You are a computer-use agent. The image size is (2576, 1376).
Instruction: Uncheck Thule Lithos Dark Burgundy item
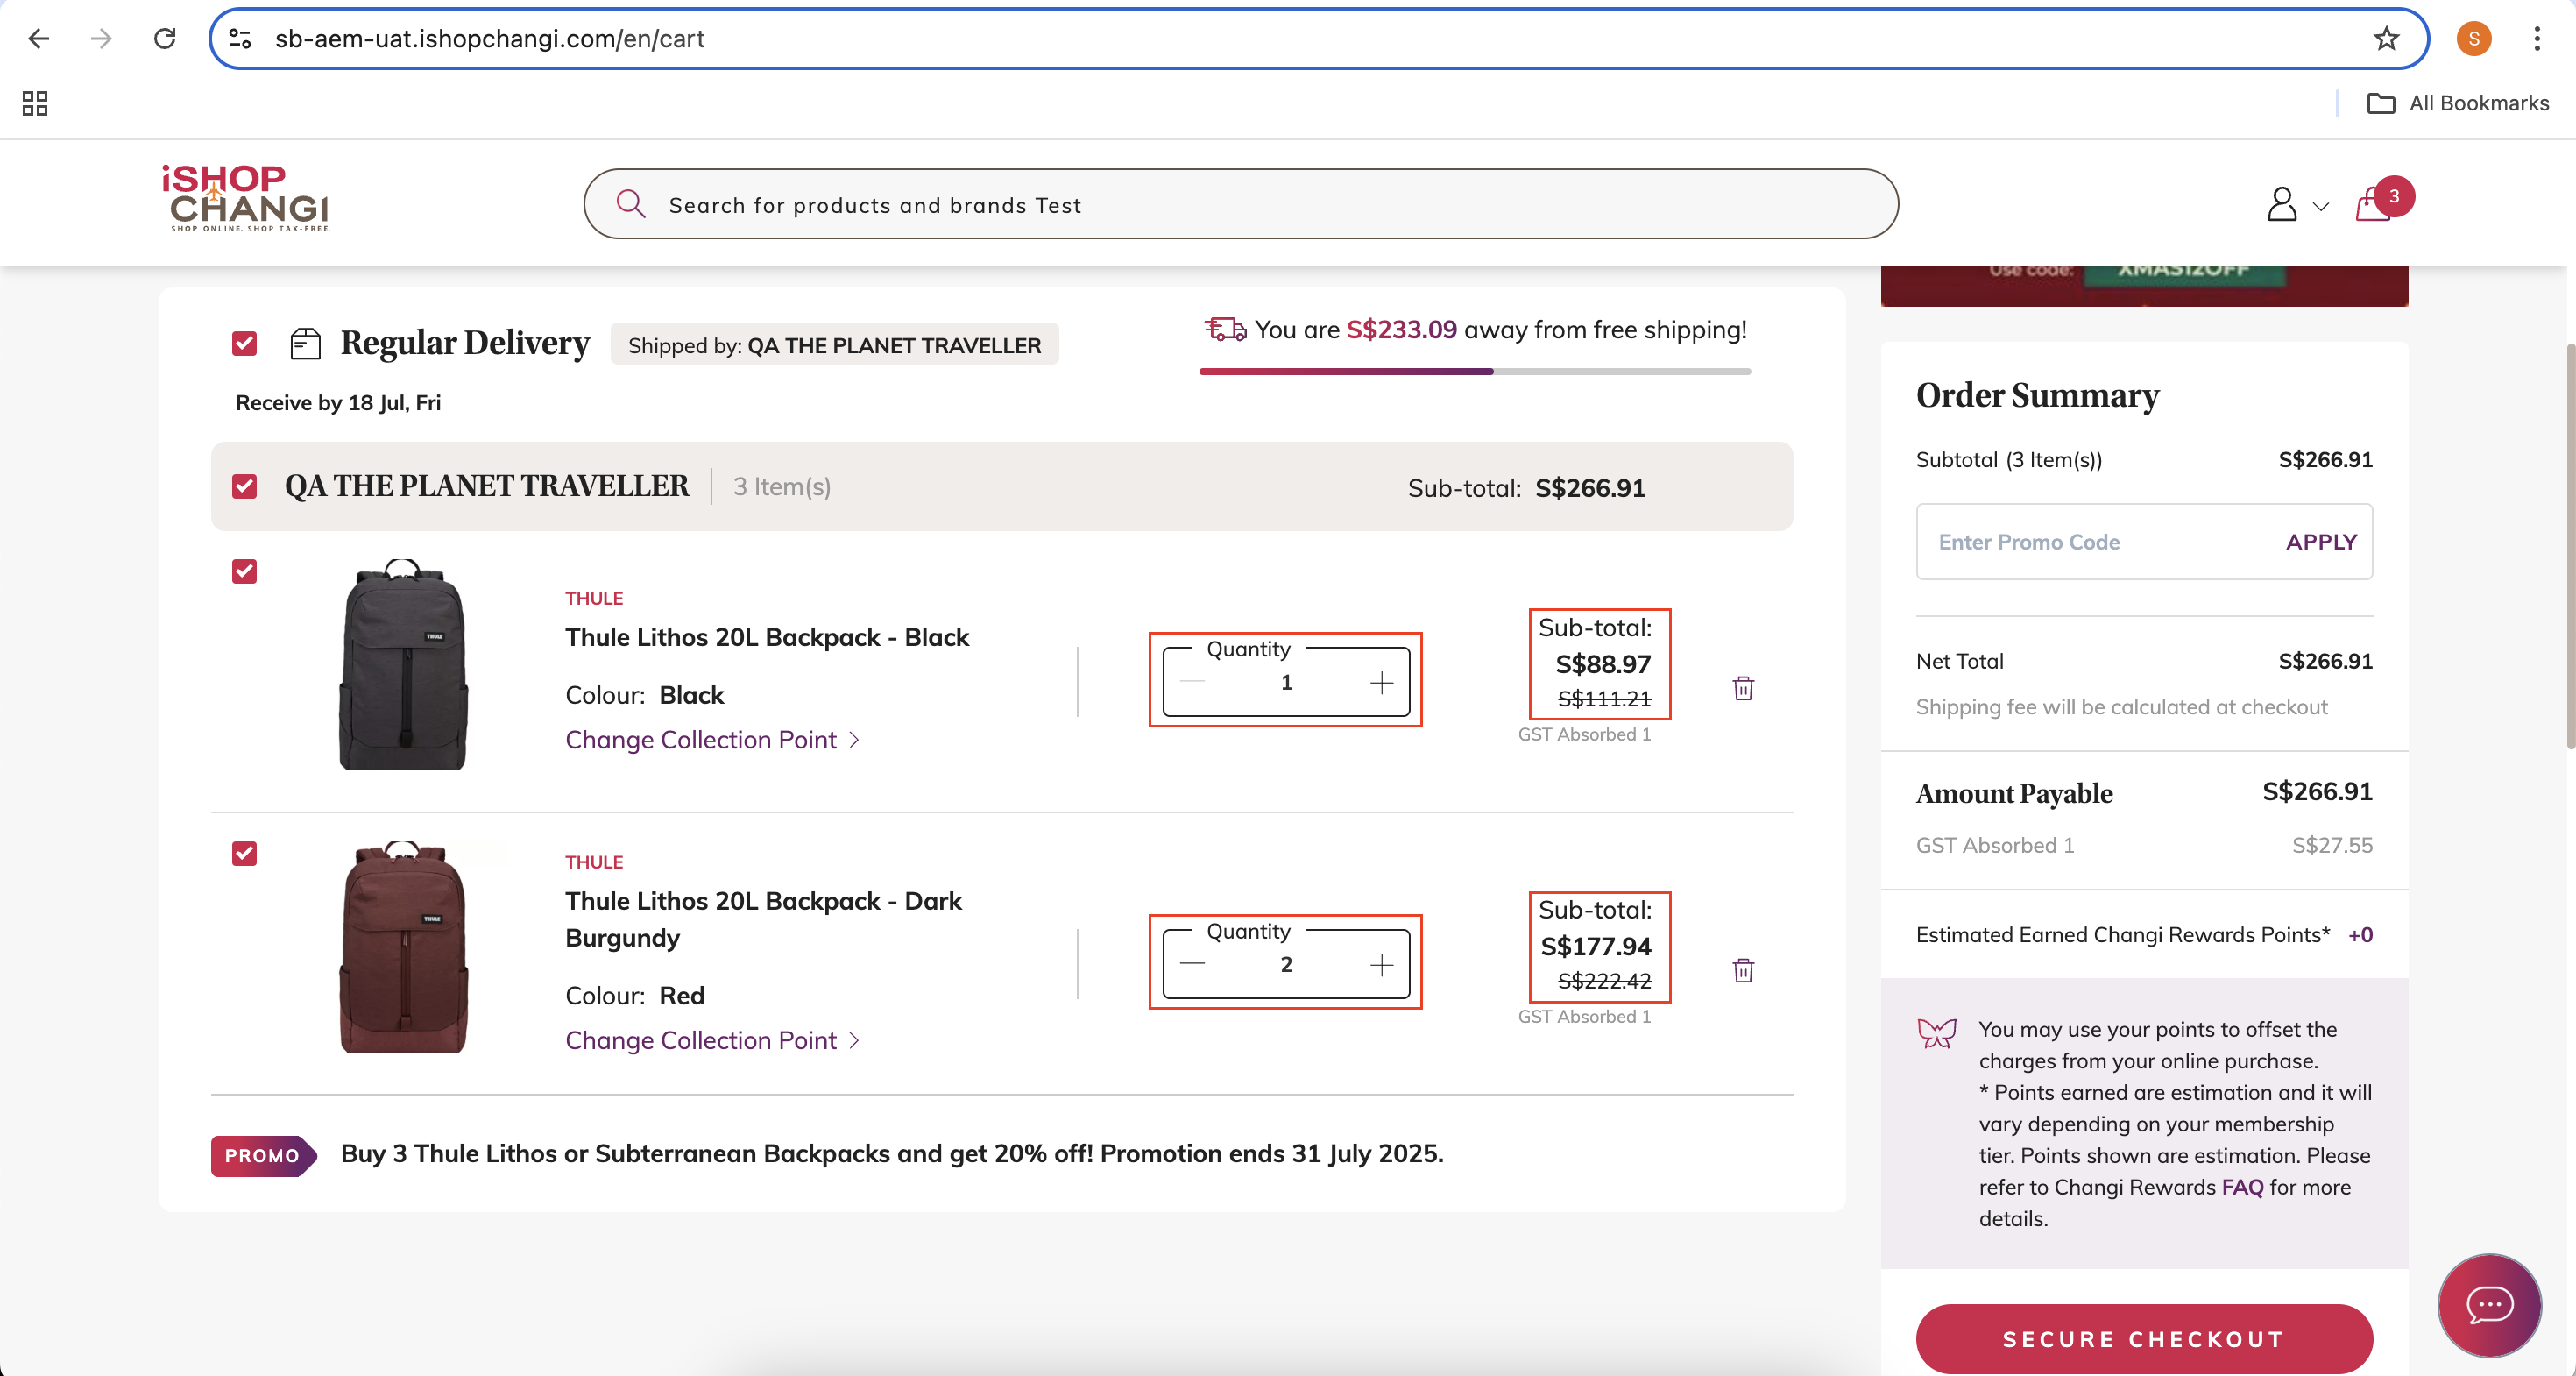(244, 853)
